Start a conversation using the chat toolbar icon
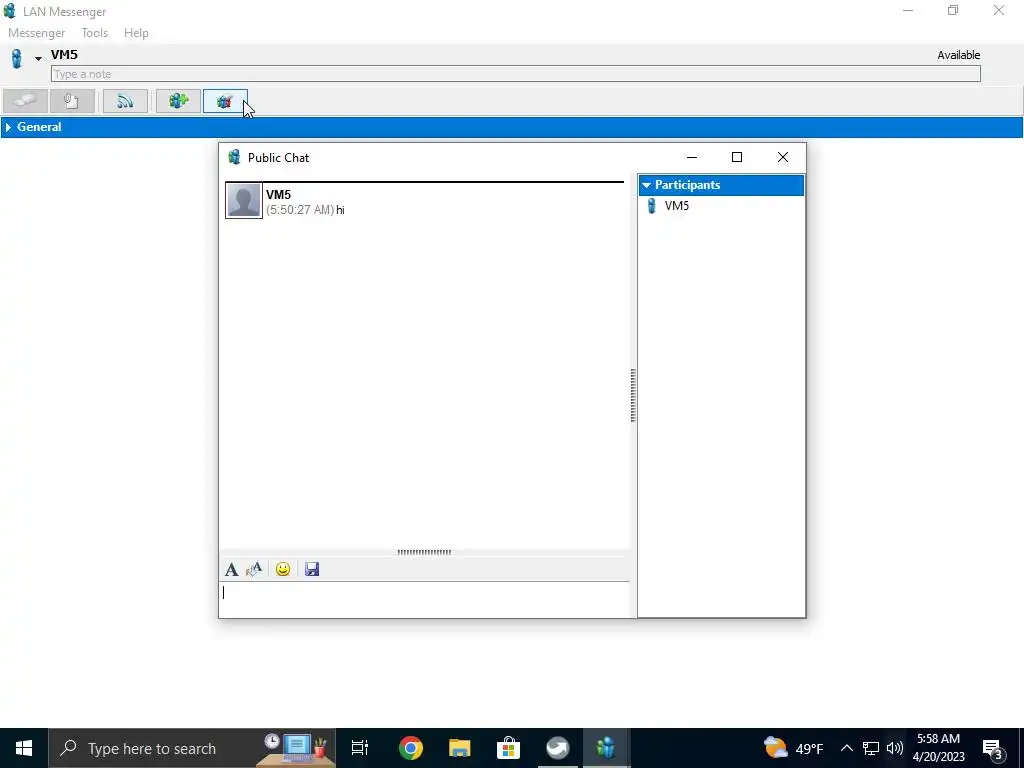 click(x=25, y=101)
